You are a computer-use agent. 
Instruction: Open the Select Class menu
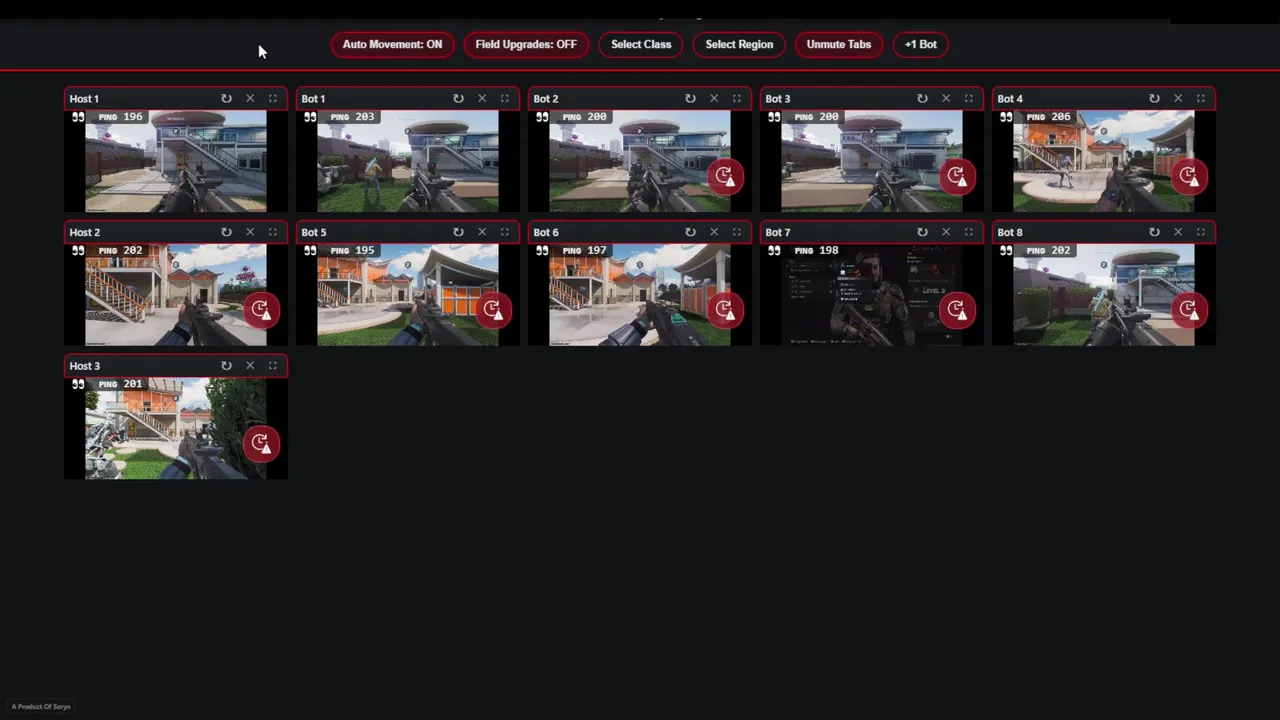(x=641, y=44)
